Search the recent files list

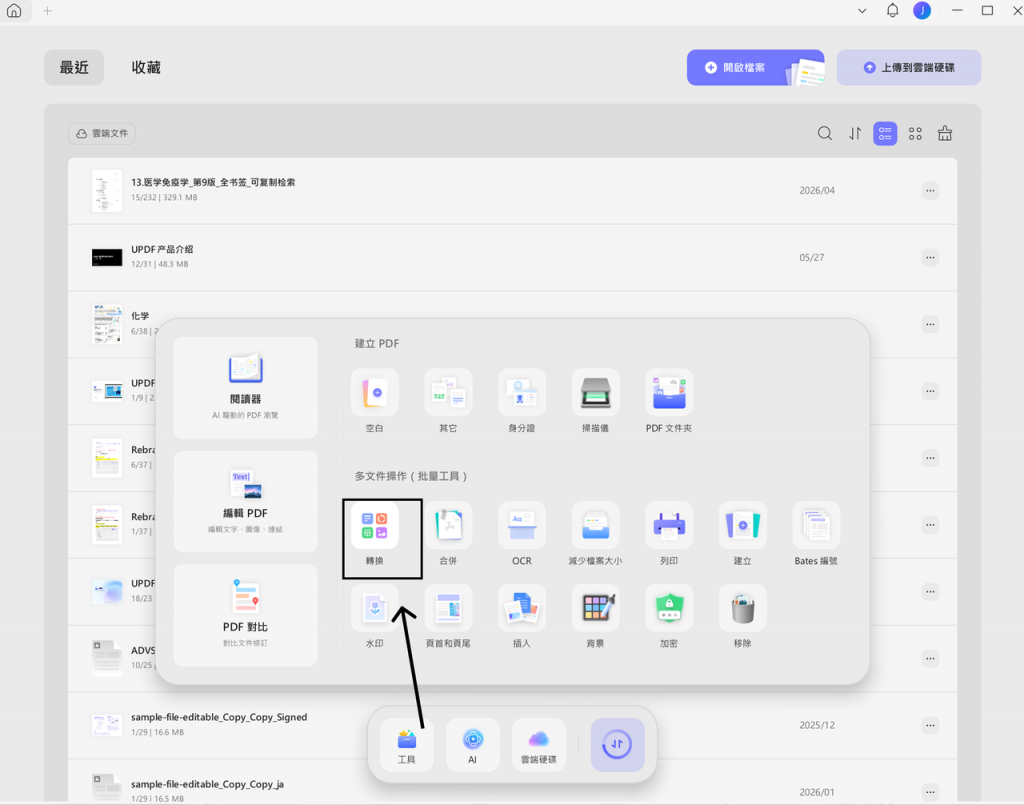825,134
